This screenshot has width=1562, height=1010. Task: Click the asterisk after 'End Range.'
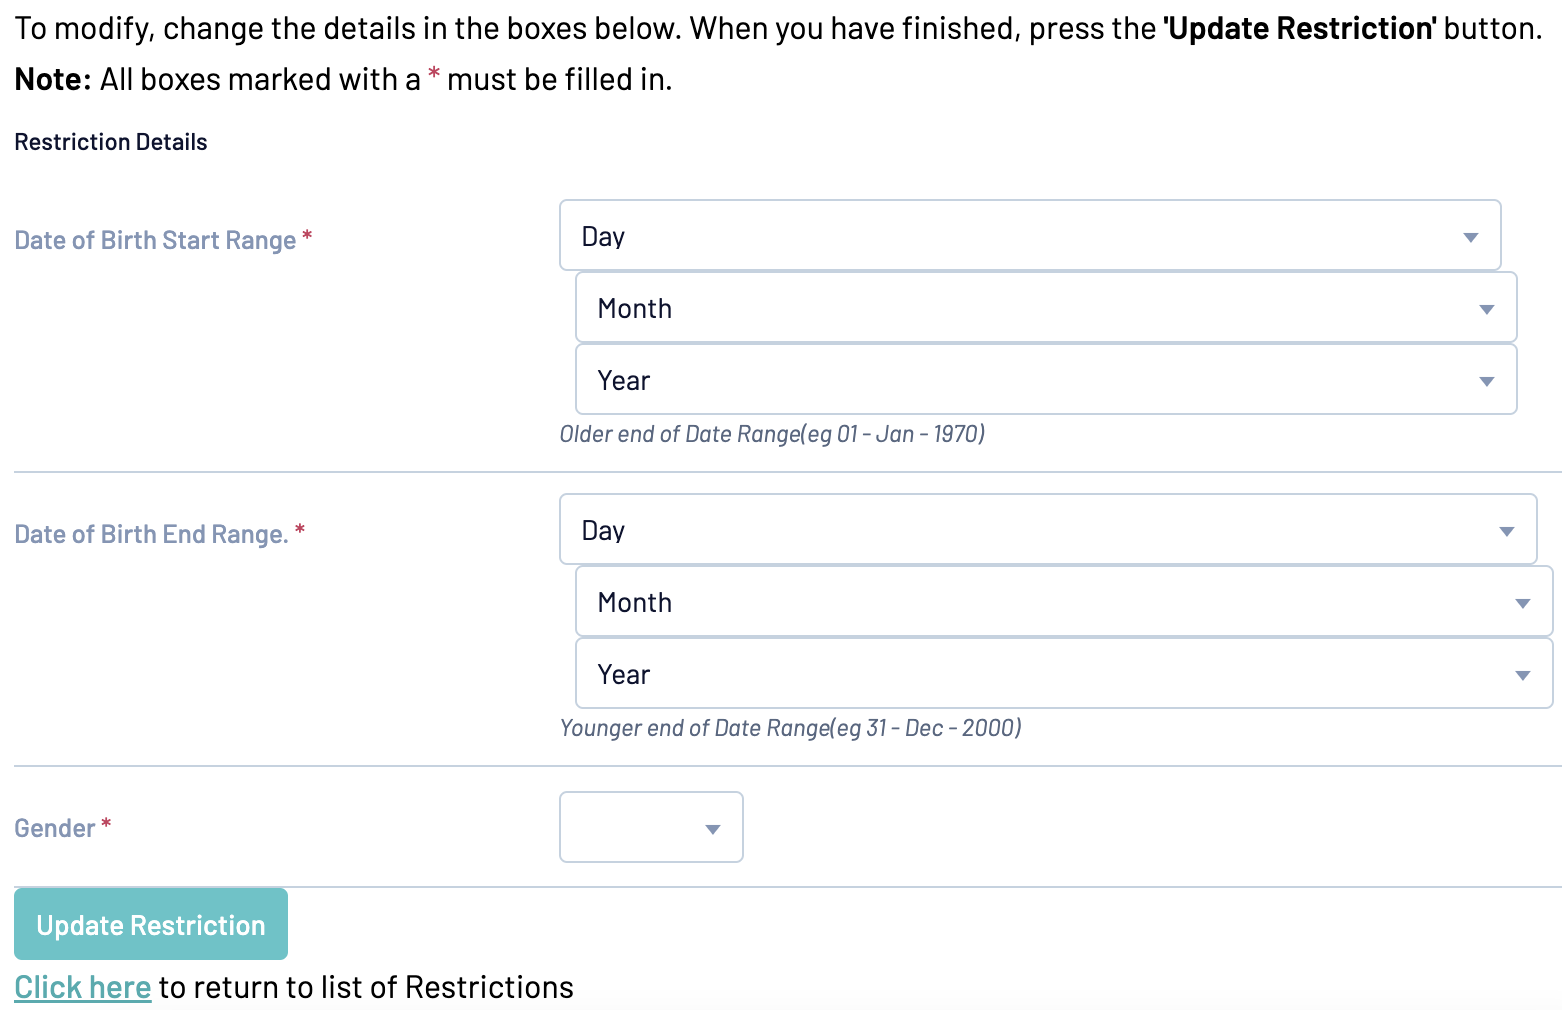[x=300, y=530]
